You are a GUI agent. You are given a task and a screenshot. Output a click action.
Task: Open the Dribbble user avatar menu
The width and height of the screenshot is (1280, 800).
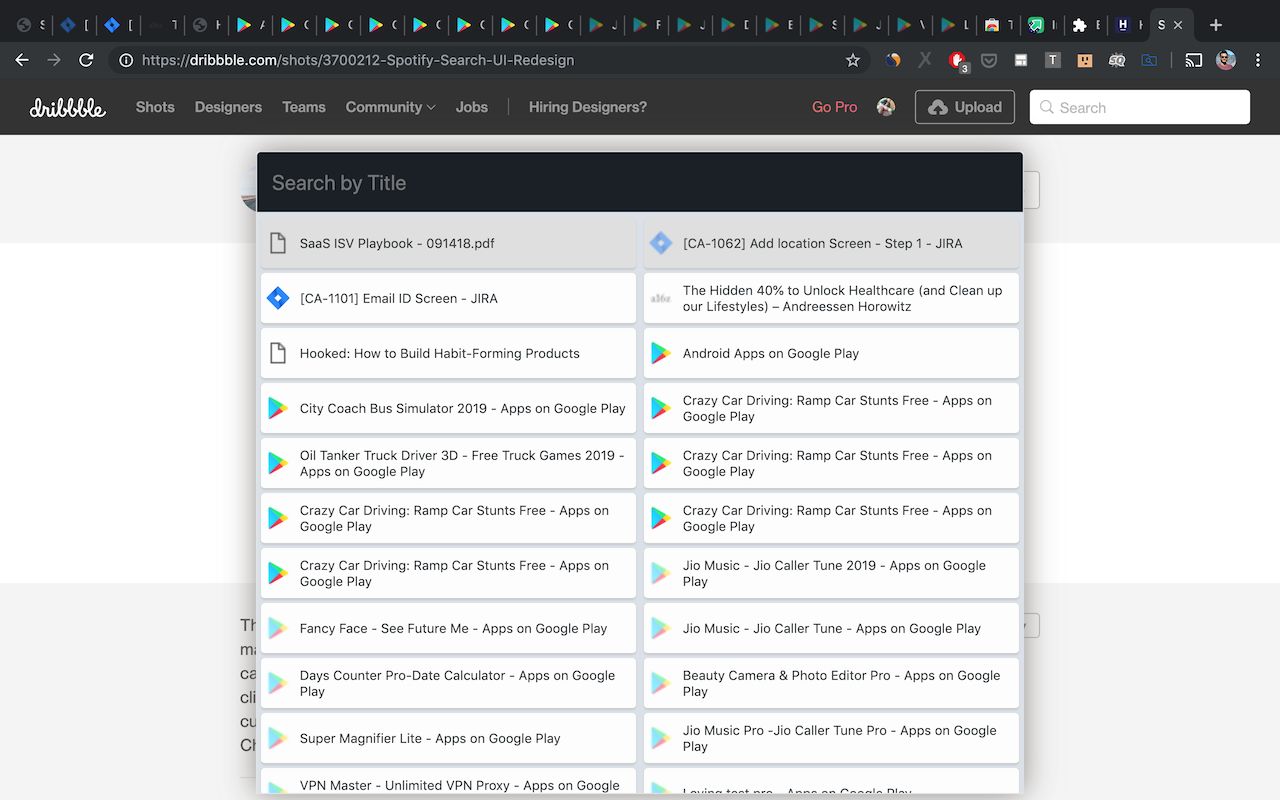click(885, 107)
